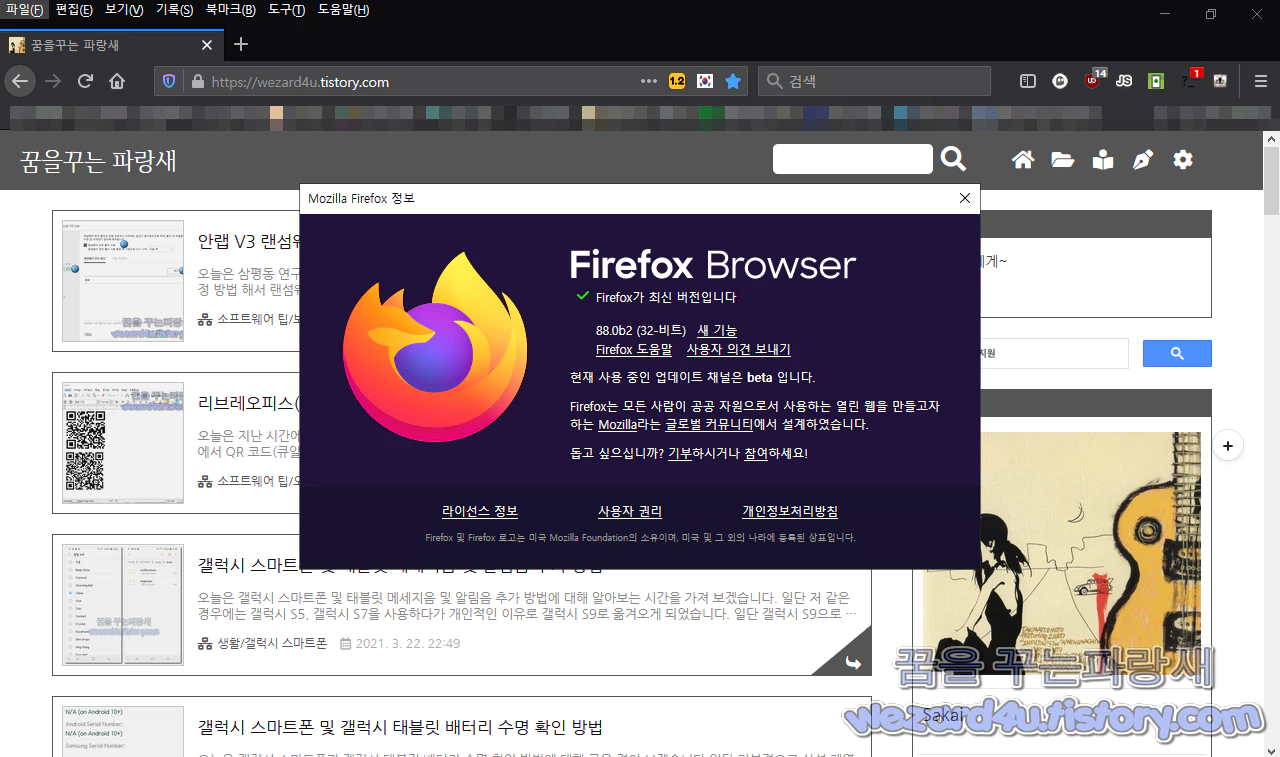1280x757 pixels.
Task: Click the blog header search field
Action: pos(853,159)
